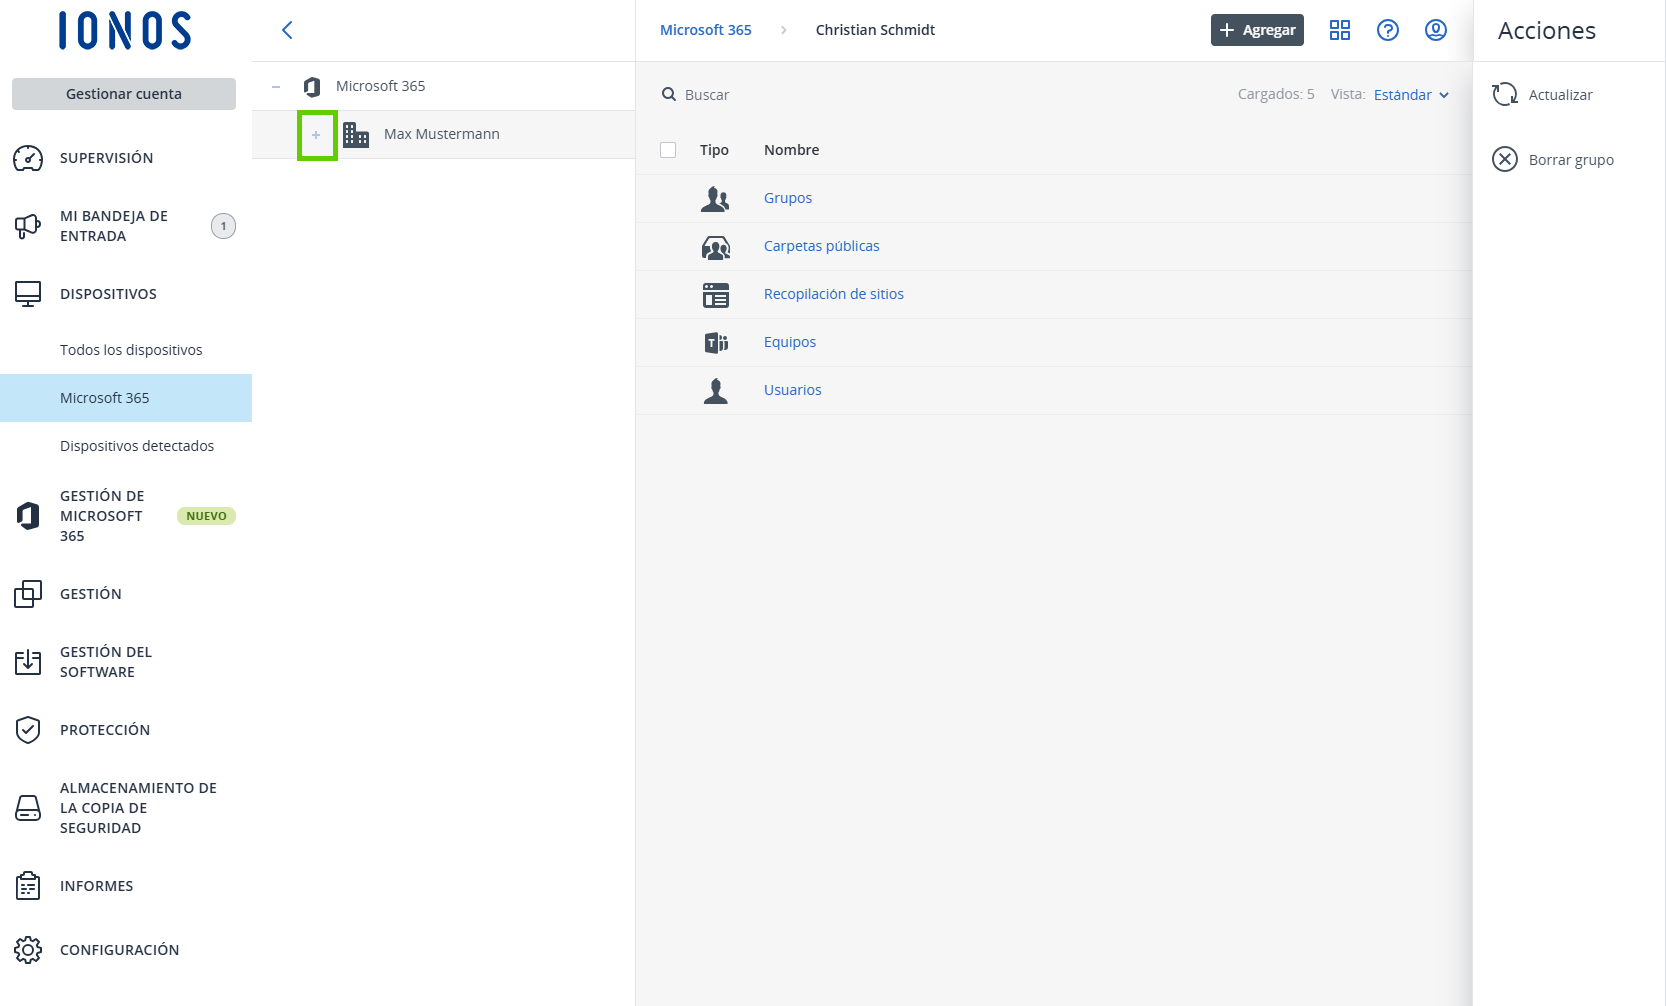Open Dispositivos detectados in the sidebar
Image resolution: width=1666 pixels, height=1006 pixels.
[x=137, y=446]
